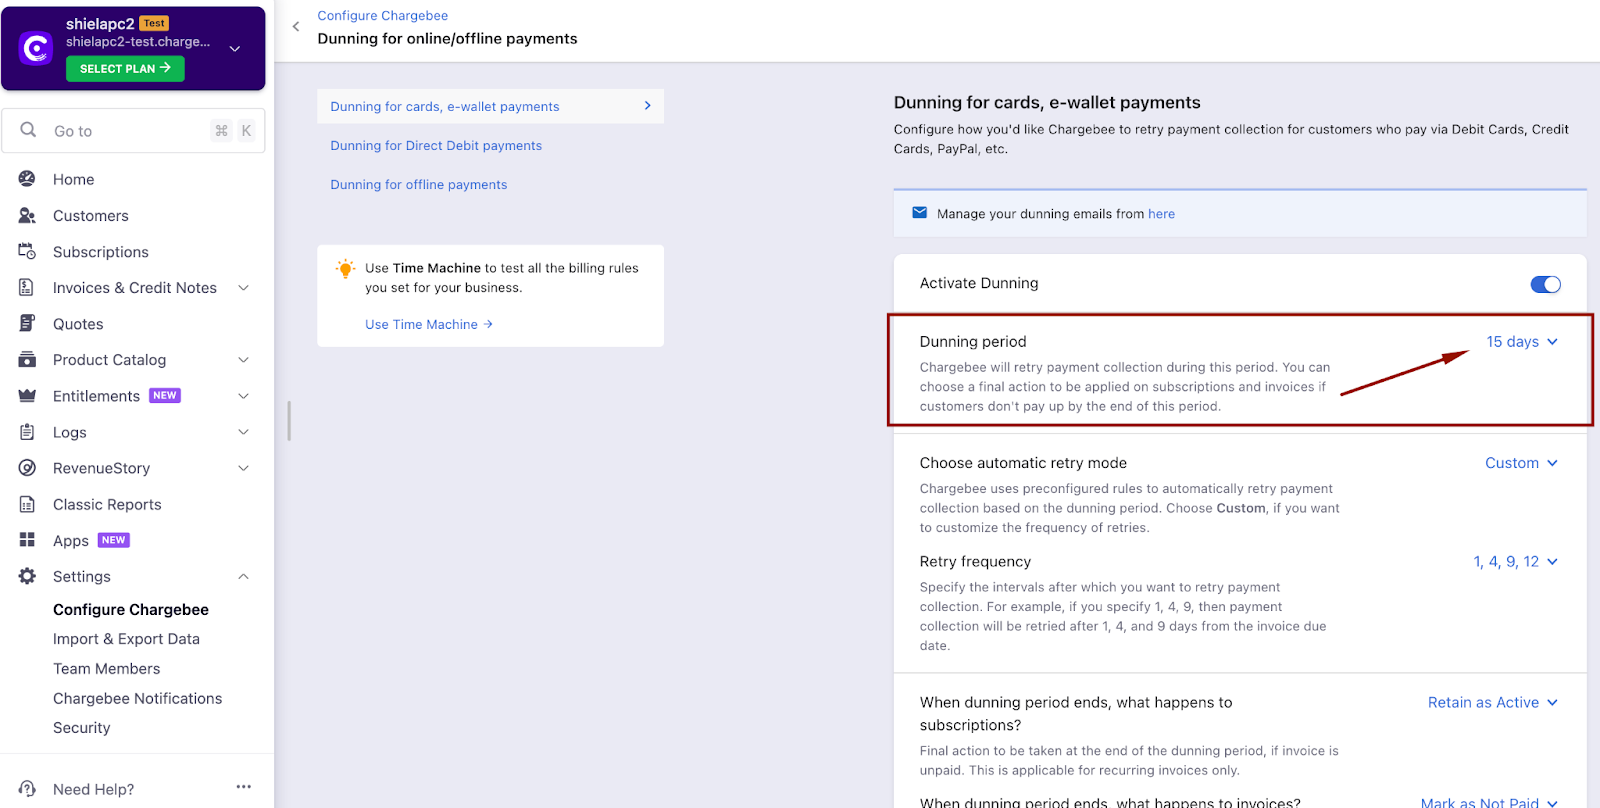The height and width of the screenshot is (808, 1600).
Task: Open the automatic retry mode Custom dropdown
Action: click(1520, 463)
